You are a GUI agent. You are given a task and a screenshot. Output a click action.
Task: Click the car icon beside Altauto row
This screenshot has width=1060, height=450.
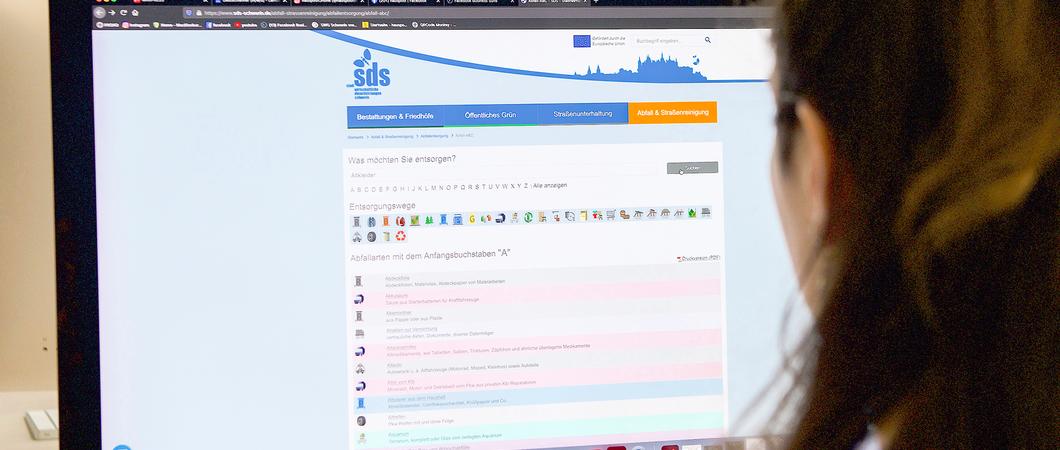360,369
